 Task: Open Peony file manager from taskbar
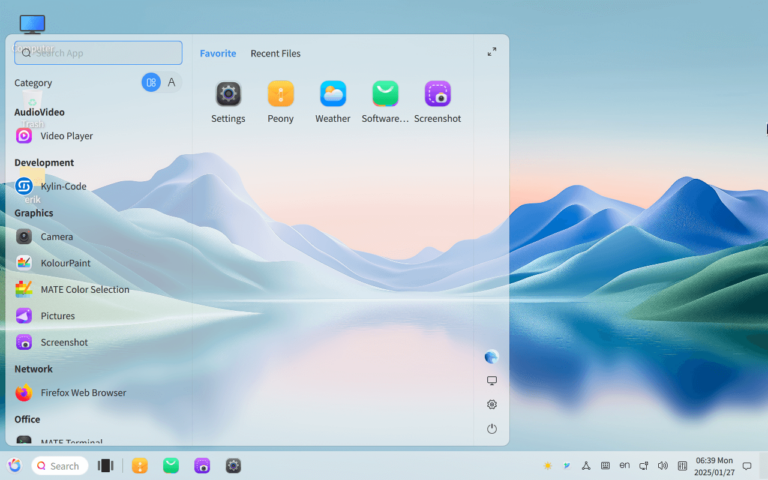tap(140, 465)
